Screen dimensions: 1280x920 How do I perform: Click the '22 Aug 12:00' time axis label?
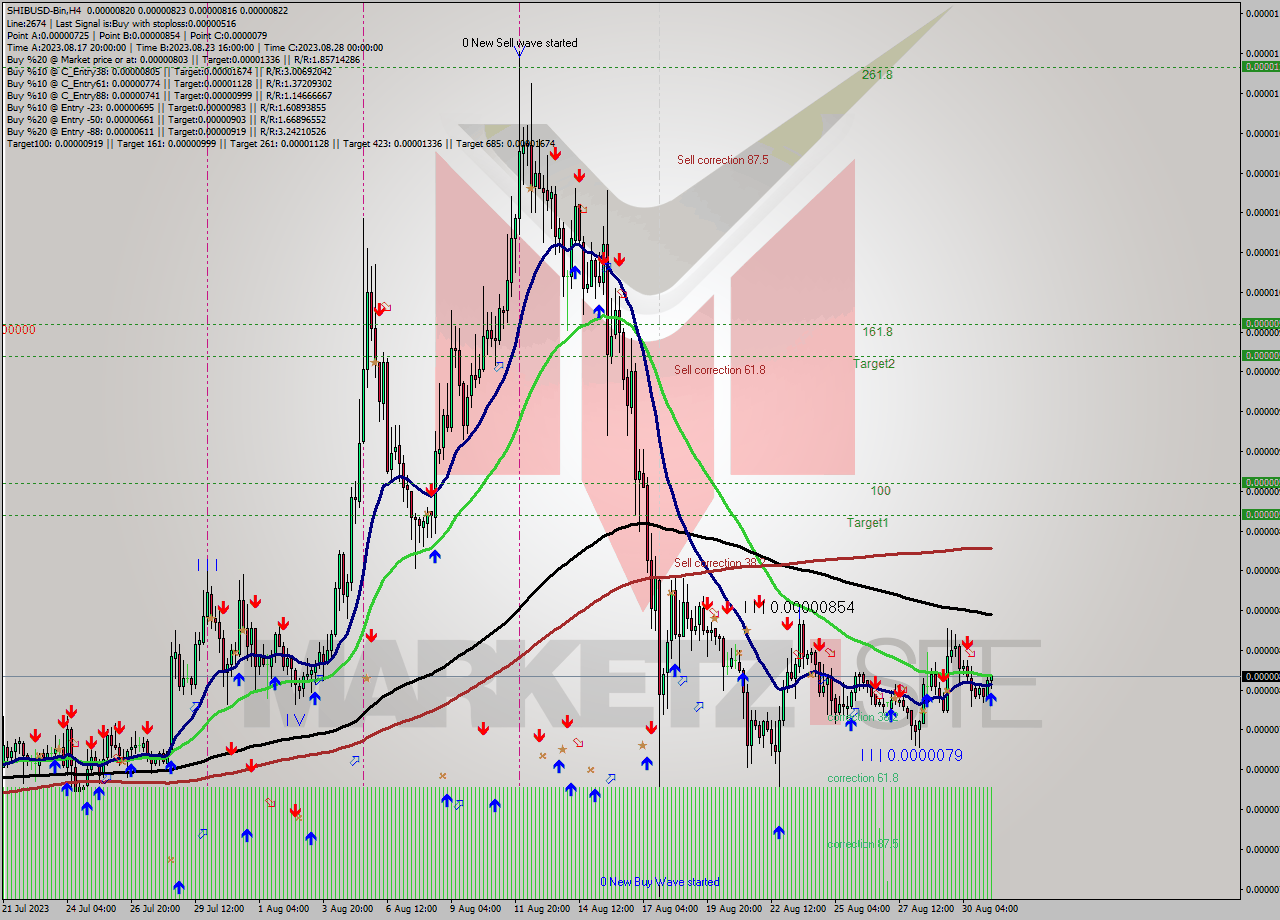point(798,909)
